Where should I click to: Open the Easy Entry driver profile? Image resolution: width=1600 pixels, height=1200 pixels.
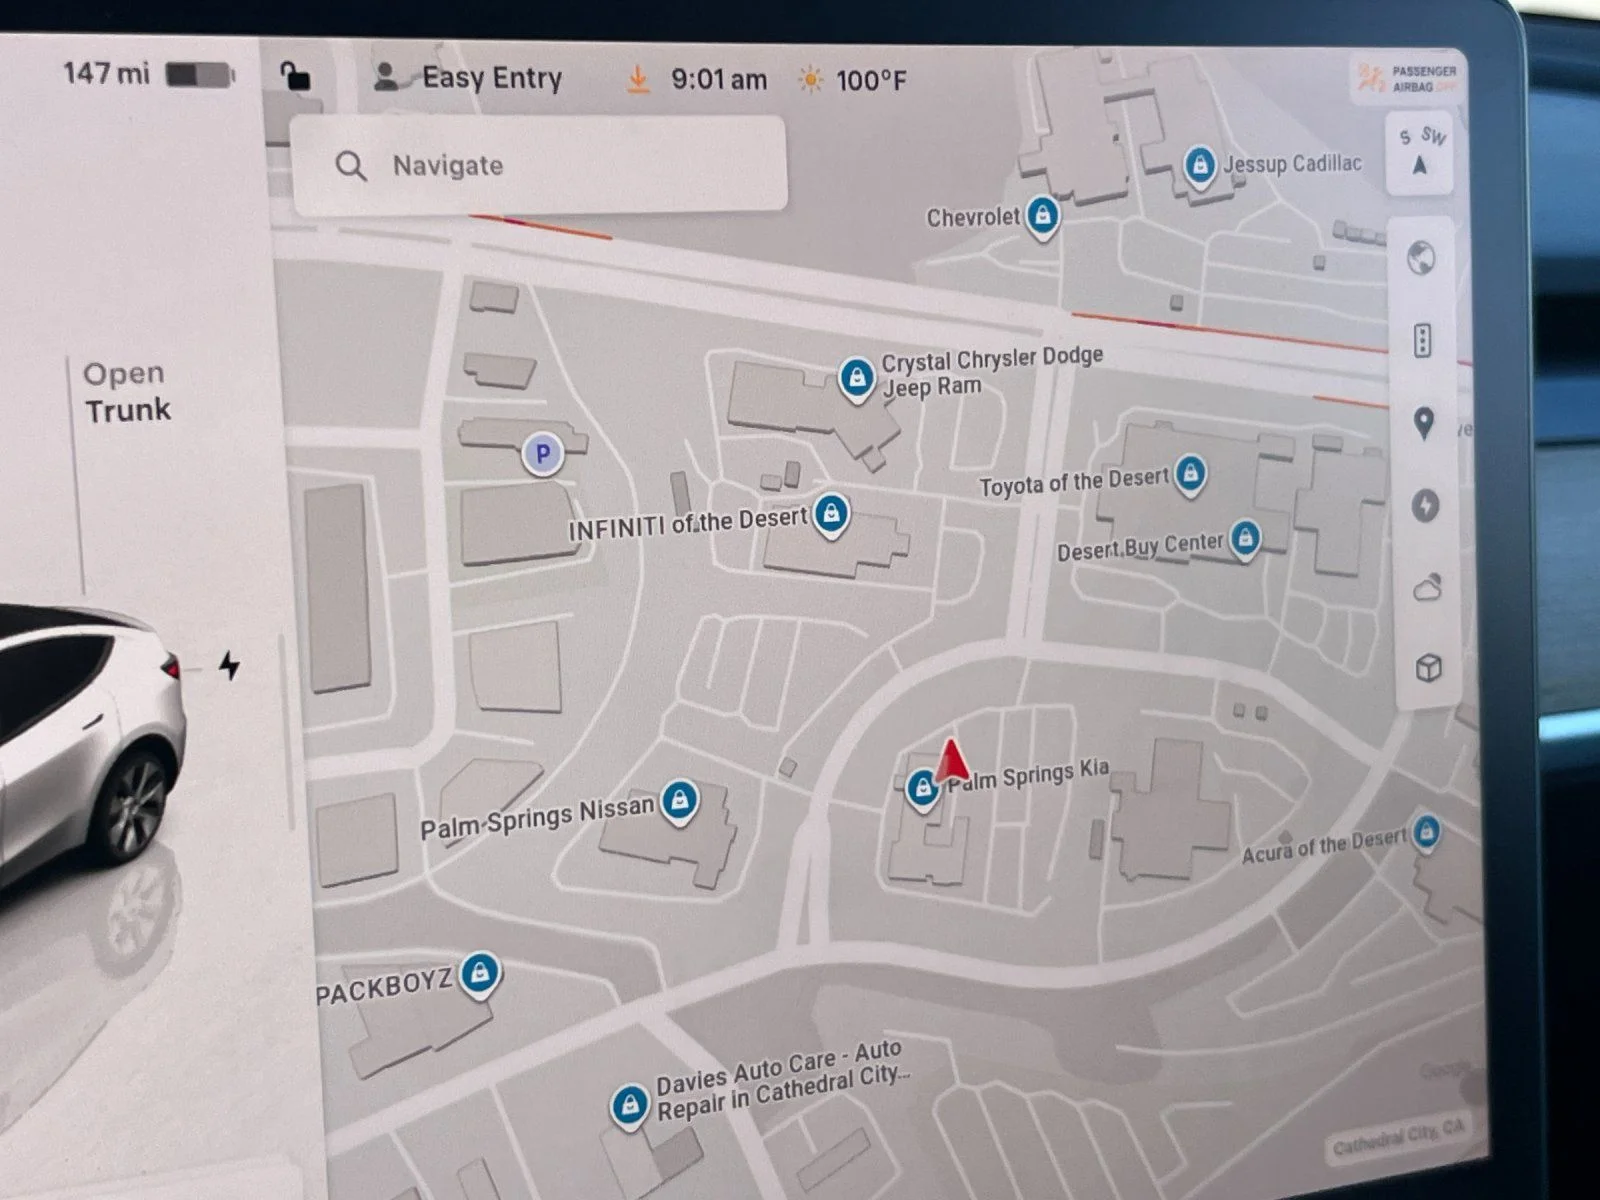click(x=467, y=77)
